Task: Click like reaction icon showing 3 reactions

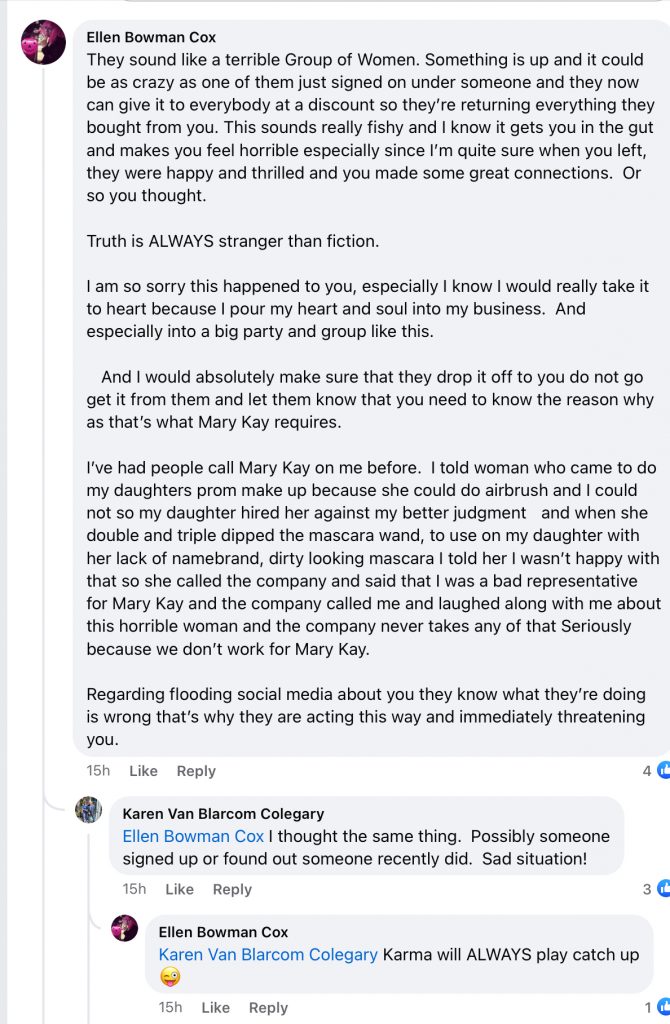Action: click(x=663, y=889)
